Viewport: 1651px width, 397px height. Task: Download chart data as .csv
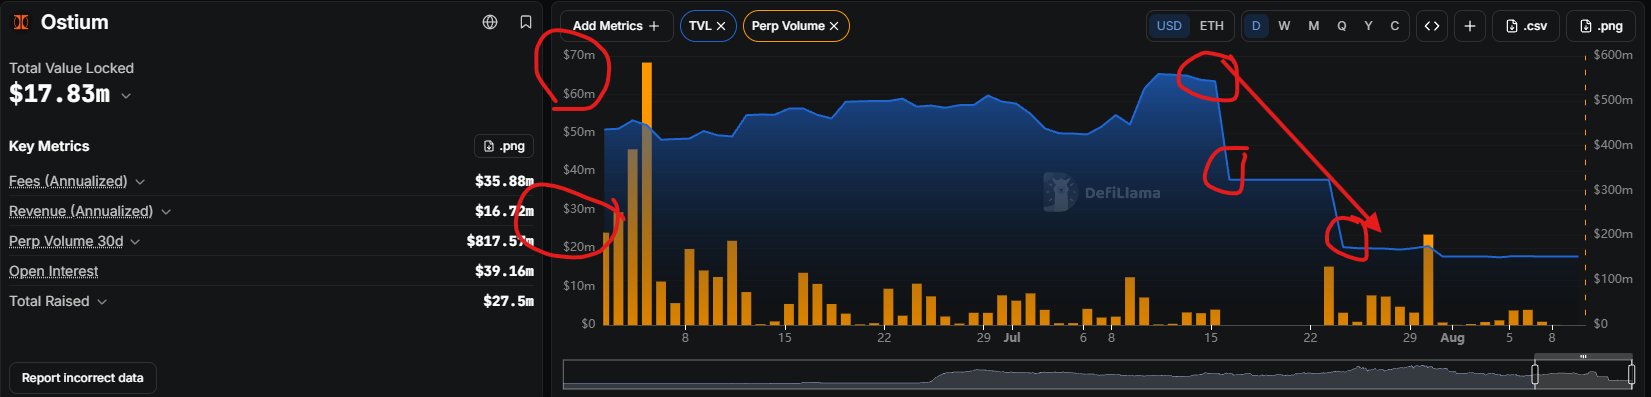(1526, 26)
